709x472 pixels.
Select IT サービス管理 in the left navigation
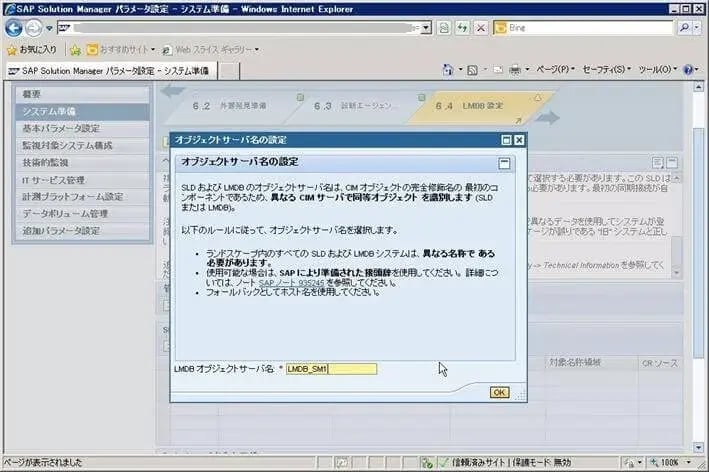[82, 180]
